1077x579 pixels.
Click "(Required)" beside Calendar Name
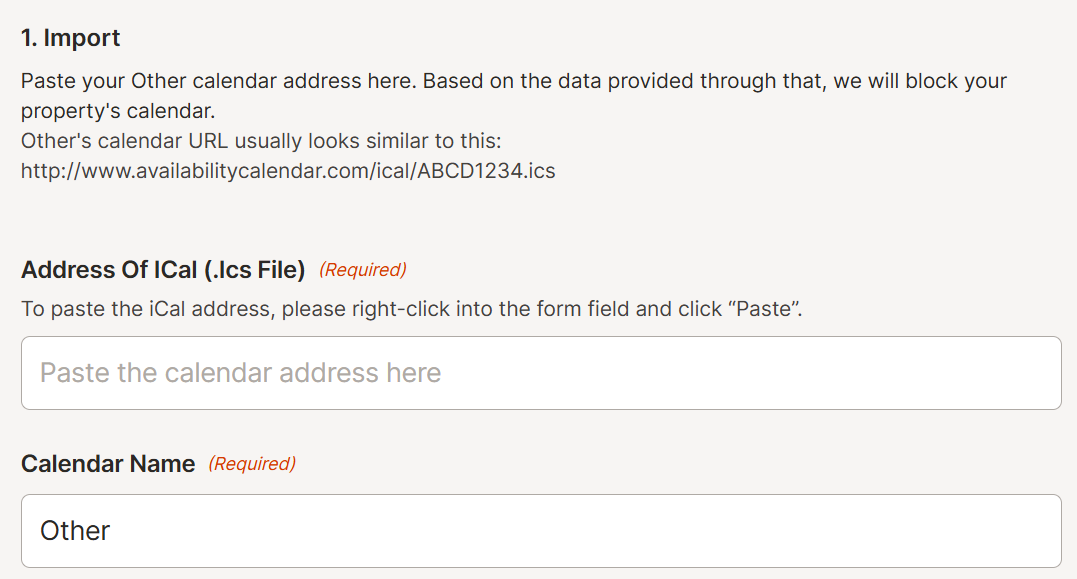click(x=252, y=464)
